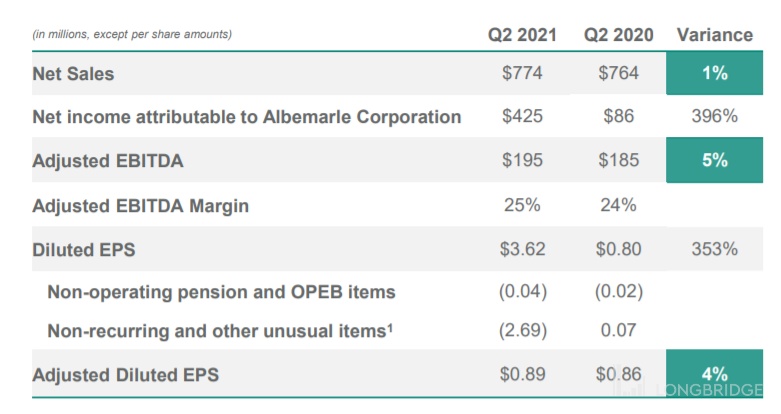
Task: Click the Q2 2020 column header
Action: 618,35
